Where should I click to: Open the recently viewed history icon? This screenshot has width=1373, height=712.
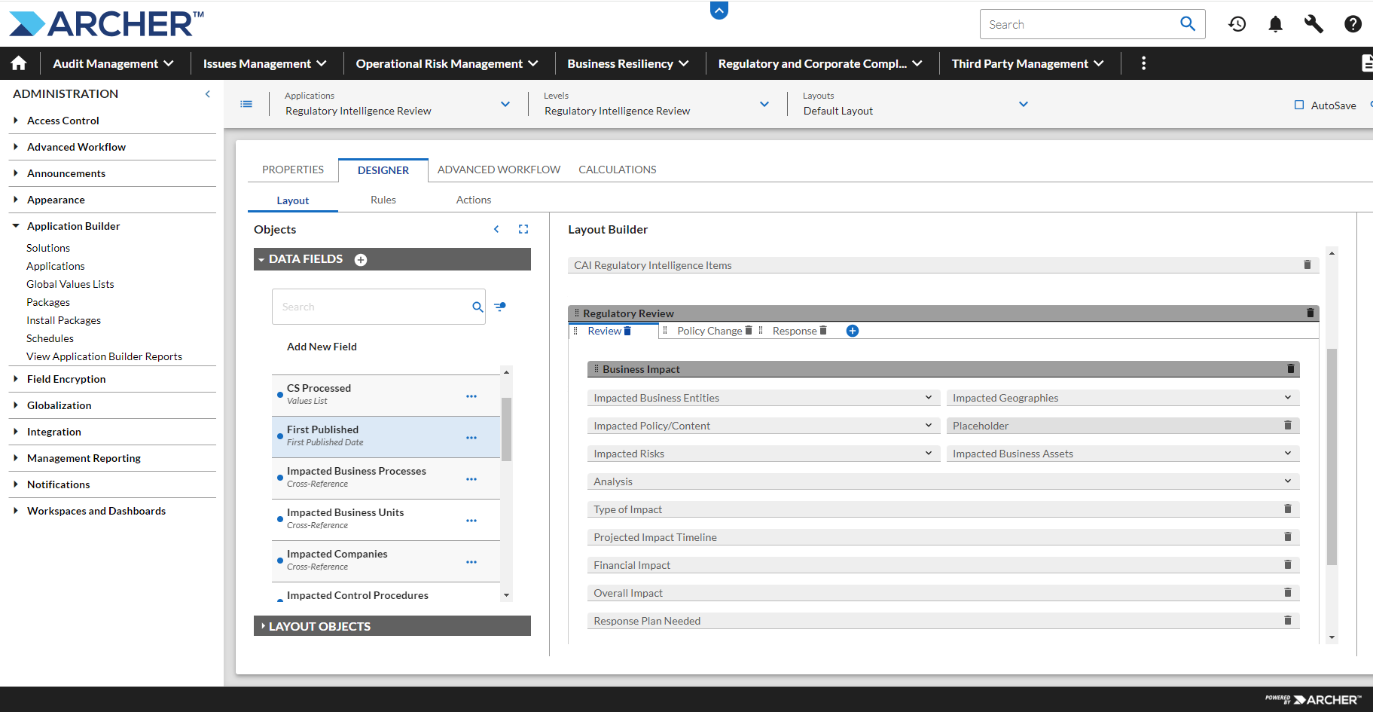pyautogui.click(x=1237, y=24)
